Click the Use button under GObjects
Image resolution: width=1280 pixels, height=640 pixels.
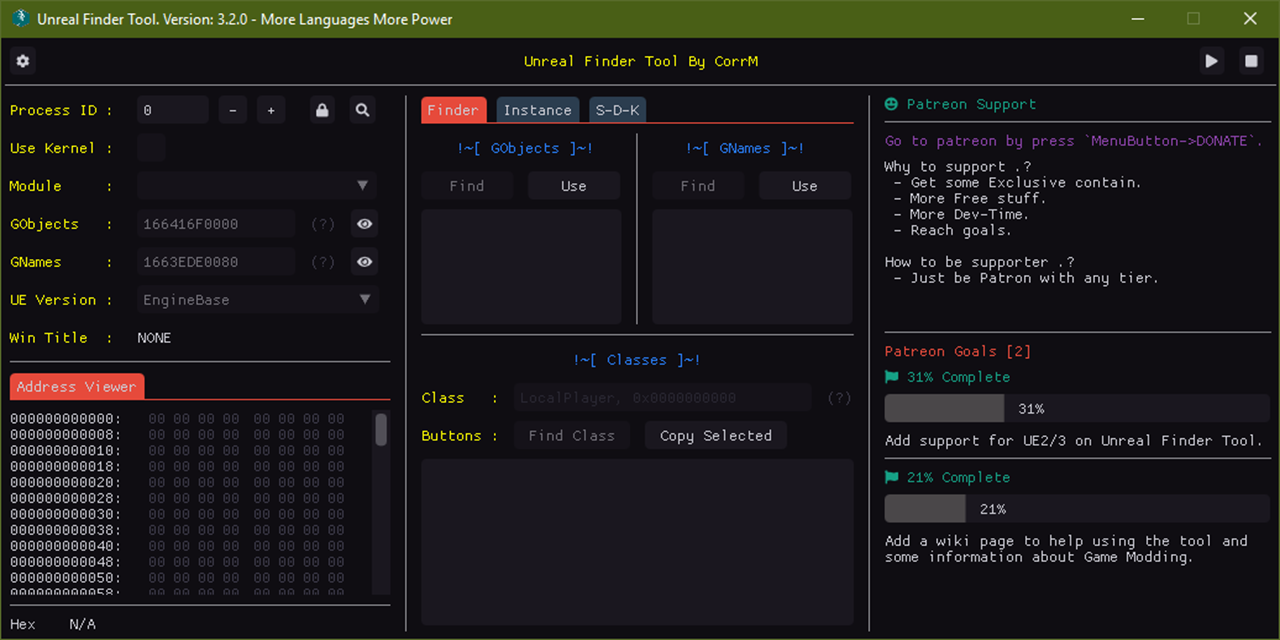click(573, 186)
